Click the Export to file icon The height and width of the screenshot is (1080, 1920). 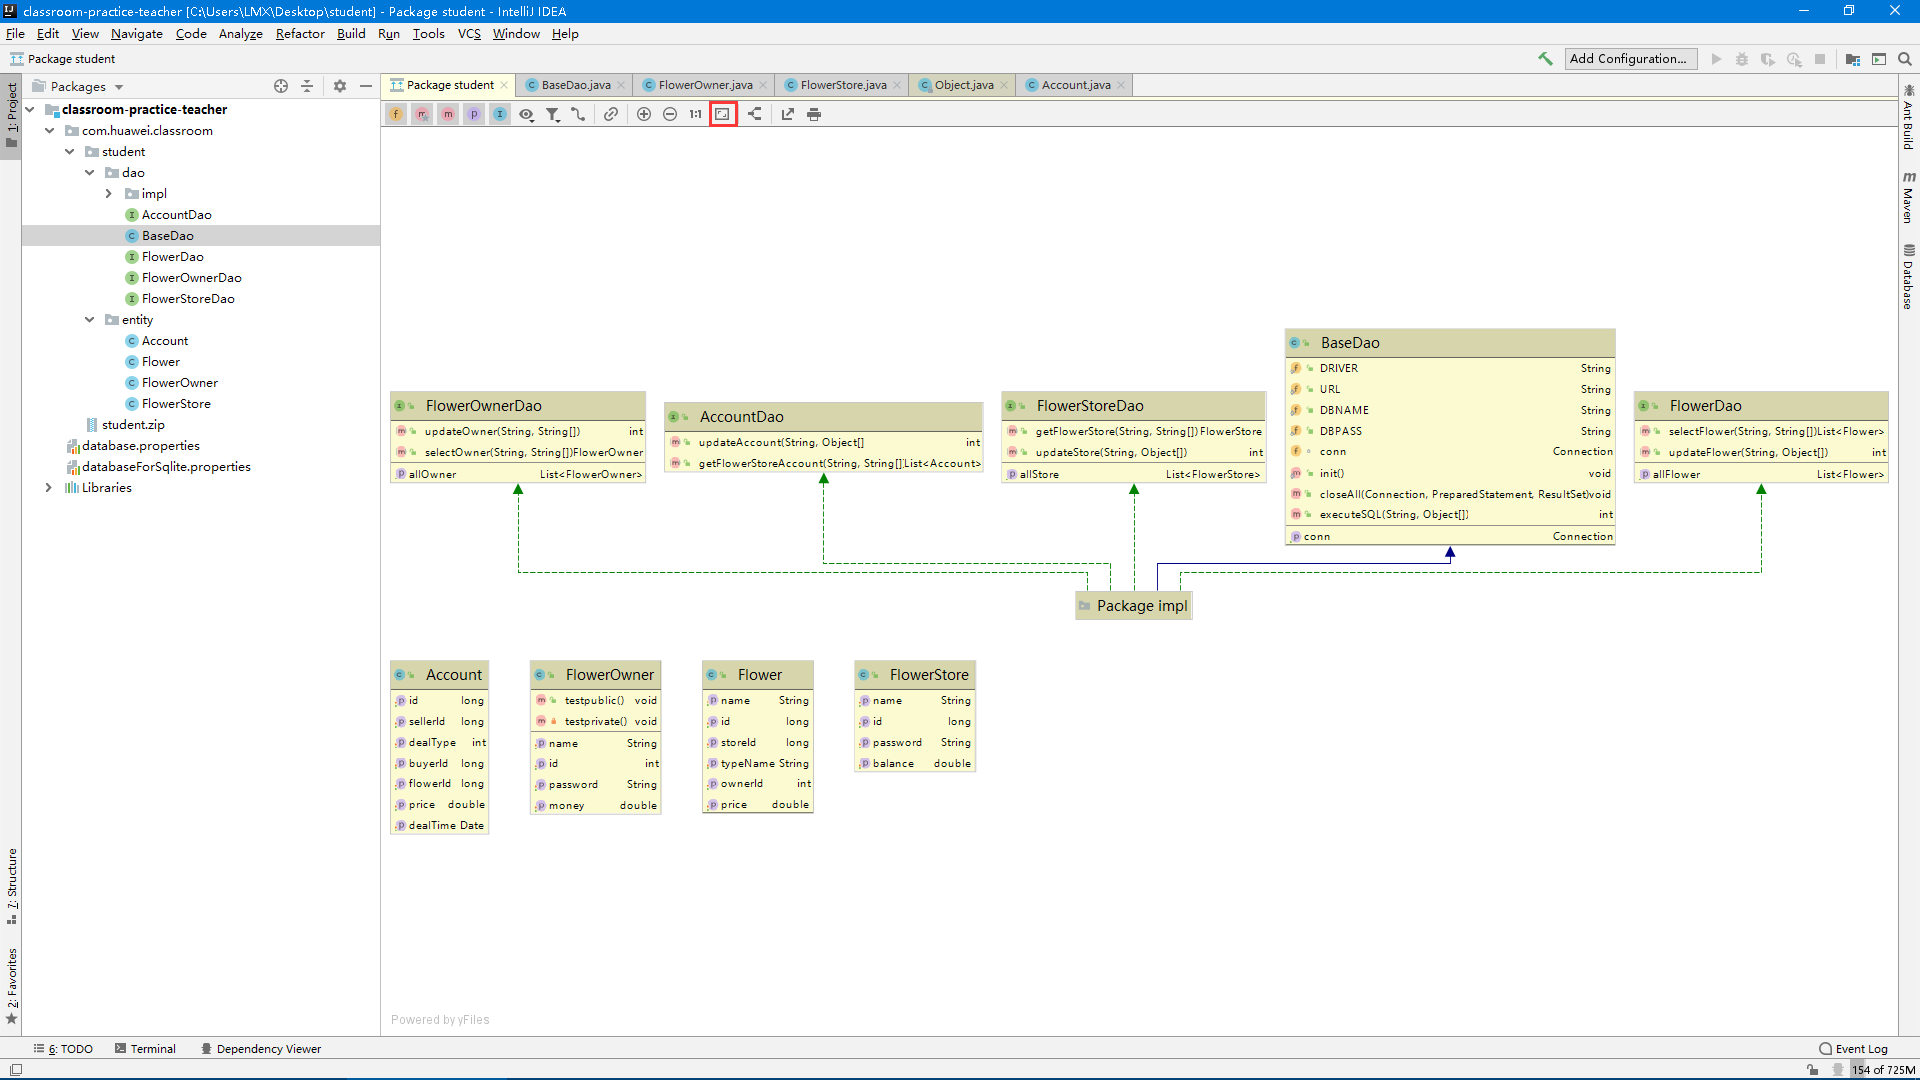(788, 114)
